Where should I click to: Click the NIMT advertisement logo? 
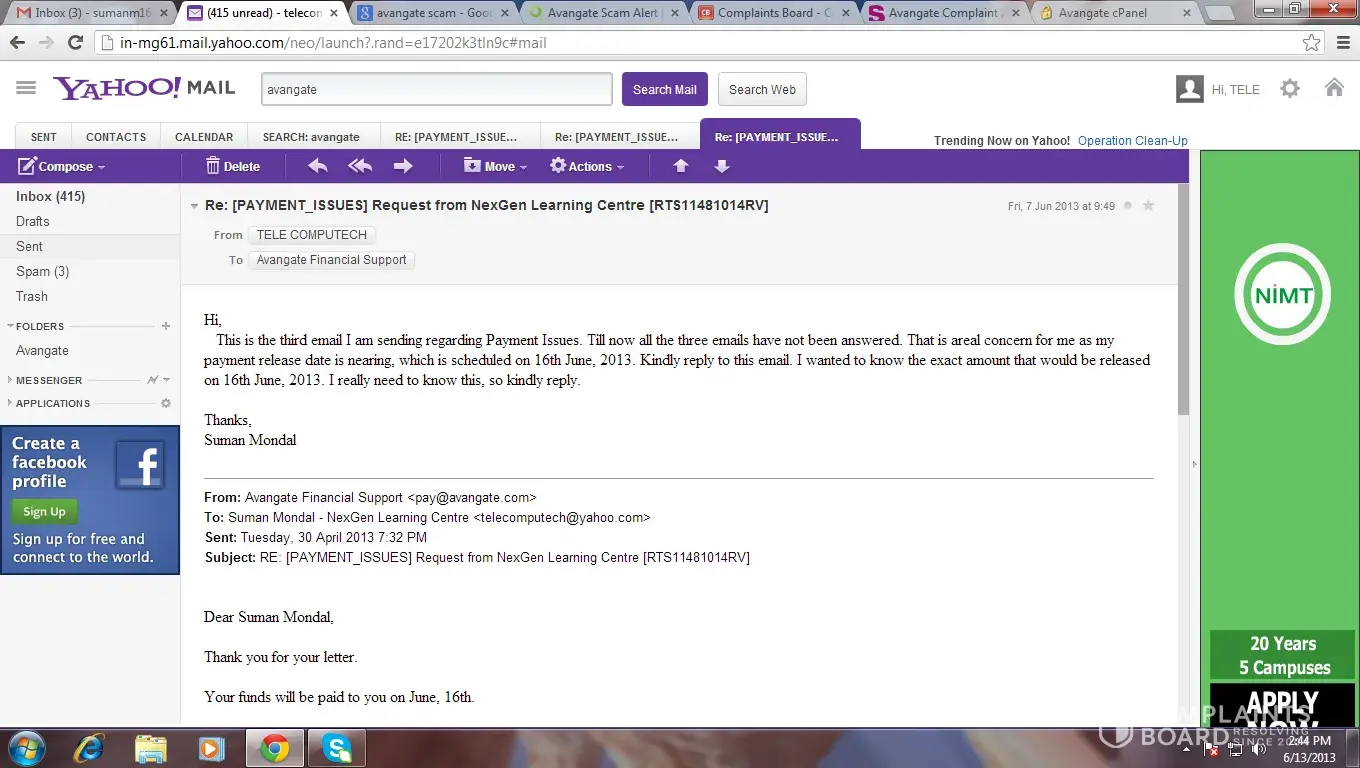coord(1282,295)
